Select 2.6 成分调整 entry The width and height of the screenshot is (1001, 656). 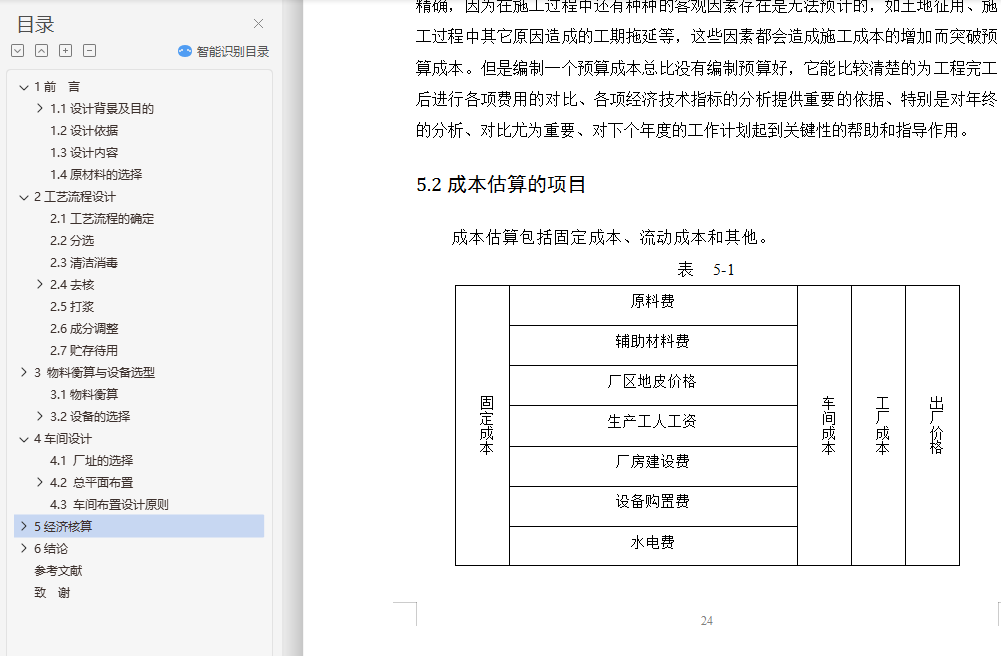[x=84, y=329]
